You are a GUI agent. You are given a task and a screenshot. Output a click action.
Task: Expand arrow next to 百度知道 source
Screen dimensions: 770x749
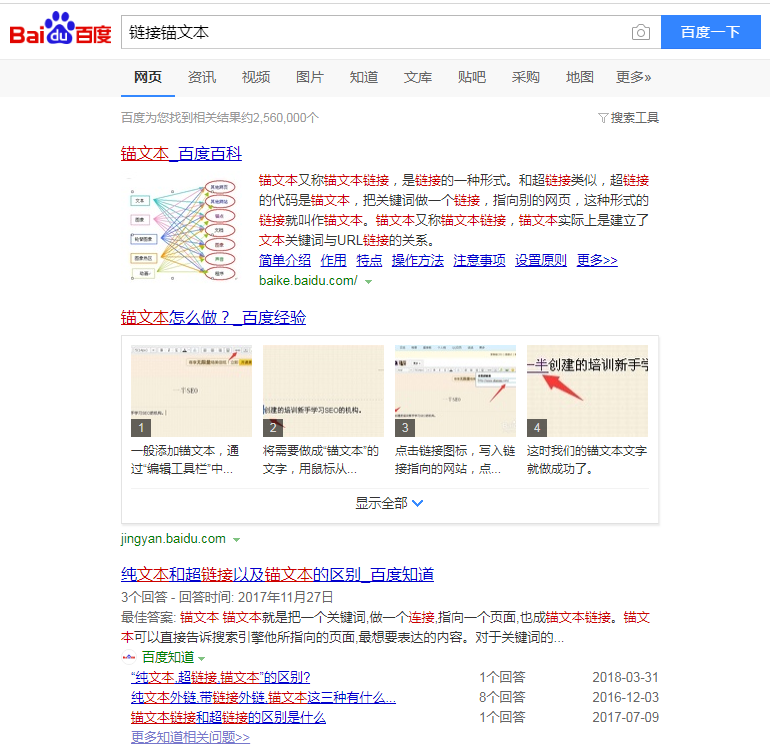click(x=201, y=658)
